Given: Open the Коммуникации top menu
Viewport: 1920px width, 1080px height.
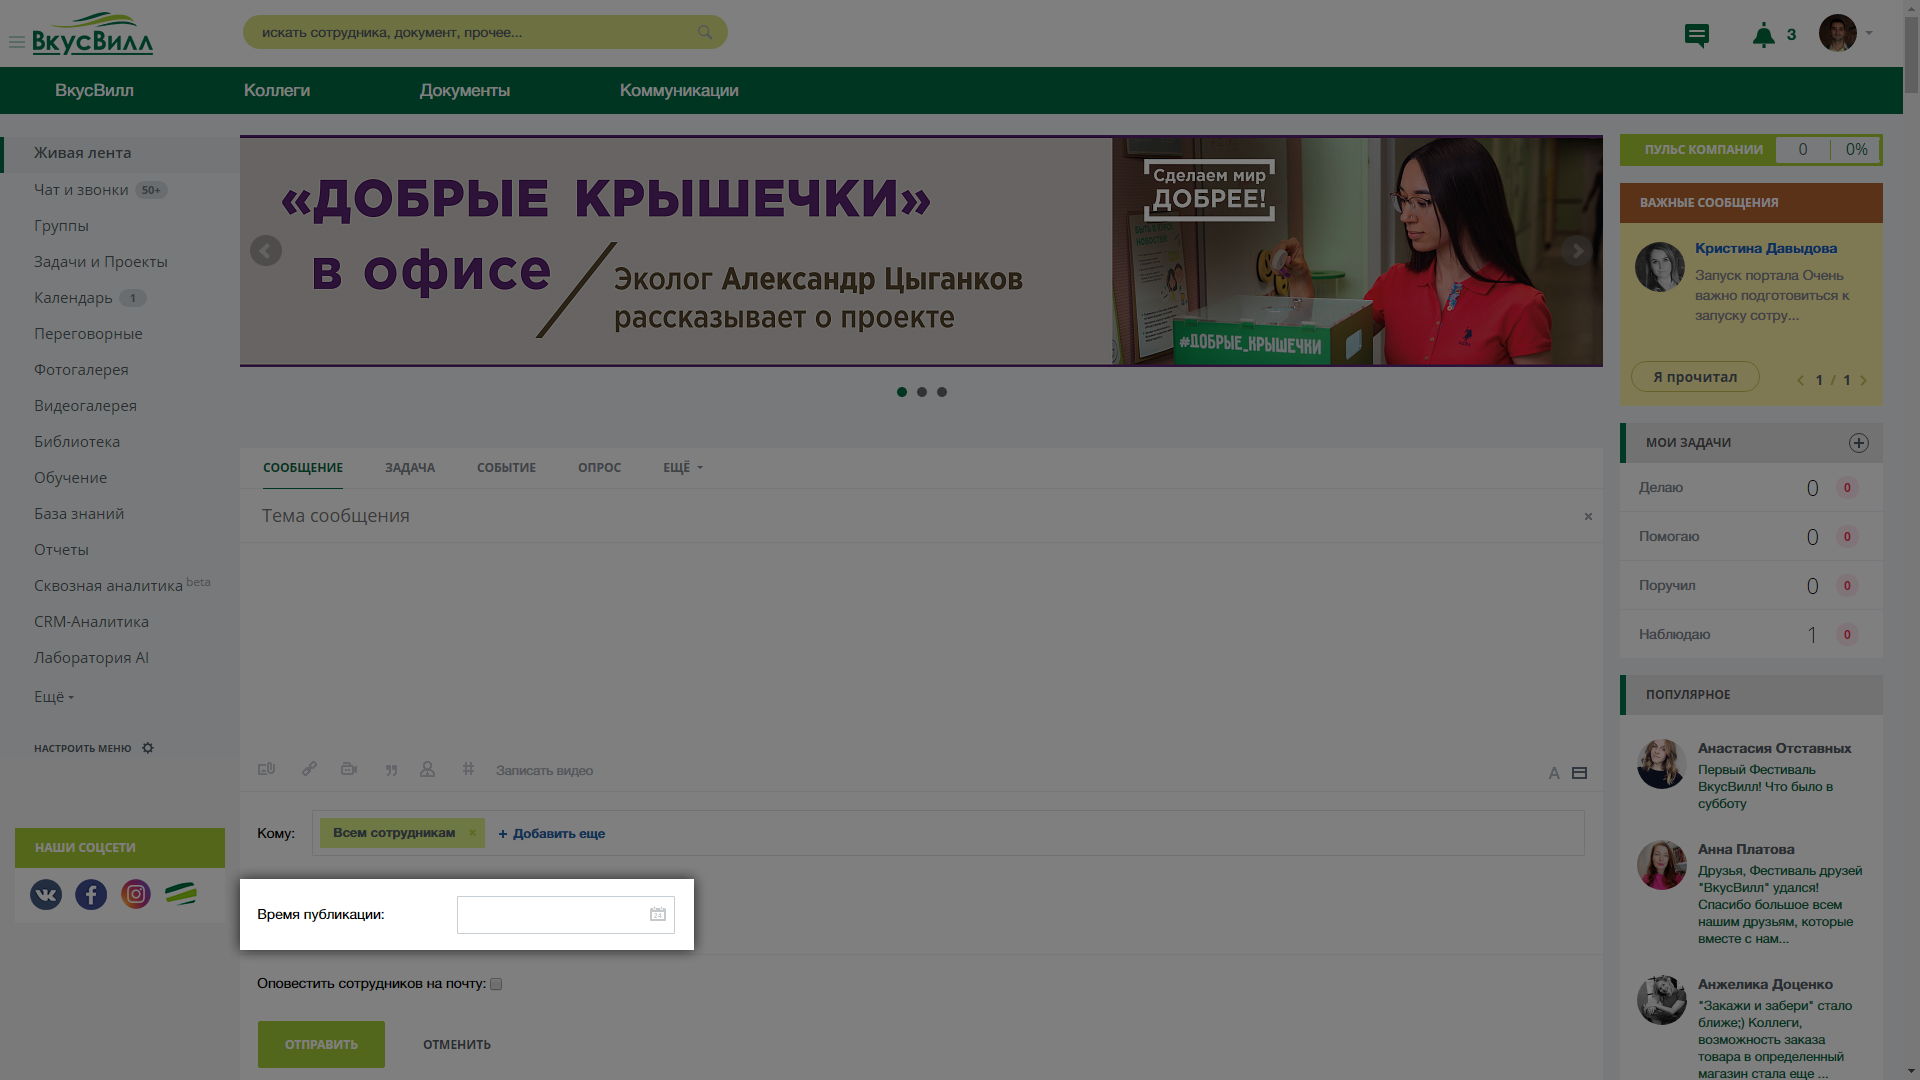Looking at the screenshot, I should (x=679, y=90).
